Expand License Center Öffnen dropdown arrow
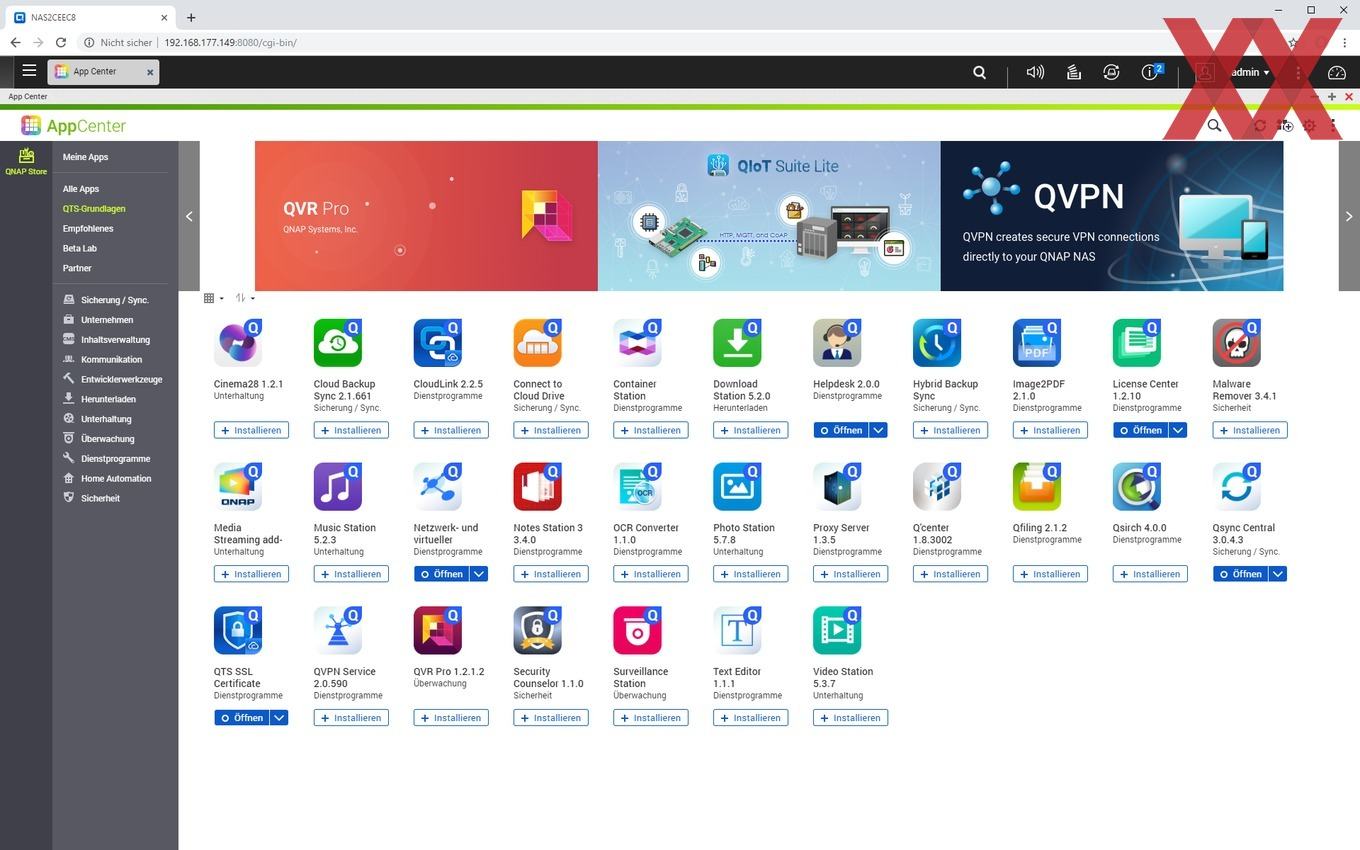Viewport: 1360px width, 850px height. [x=1178, y=430]
